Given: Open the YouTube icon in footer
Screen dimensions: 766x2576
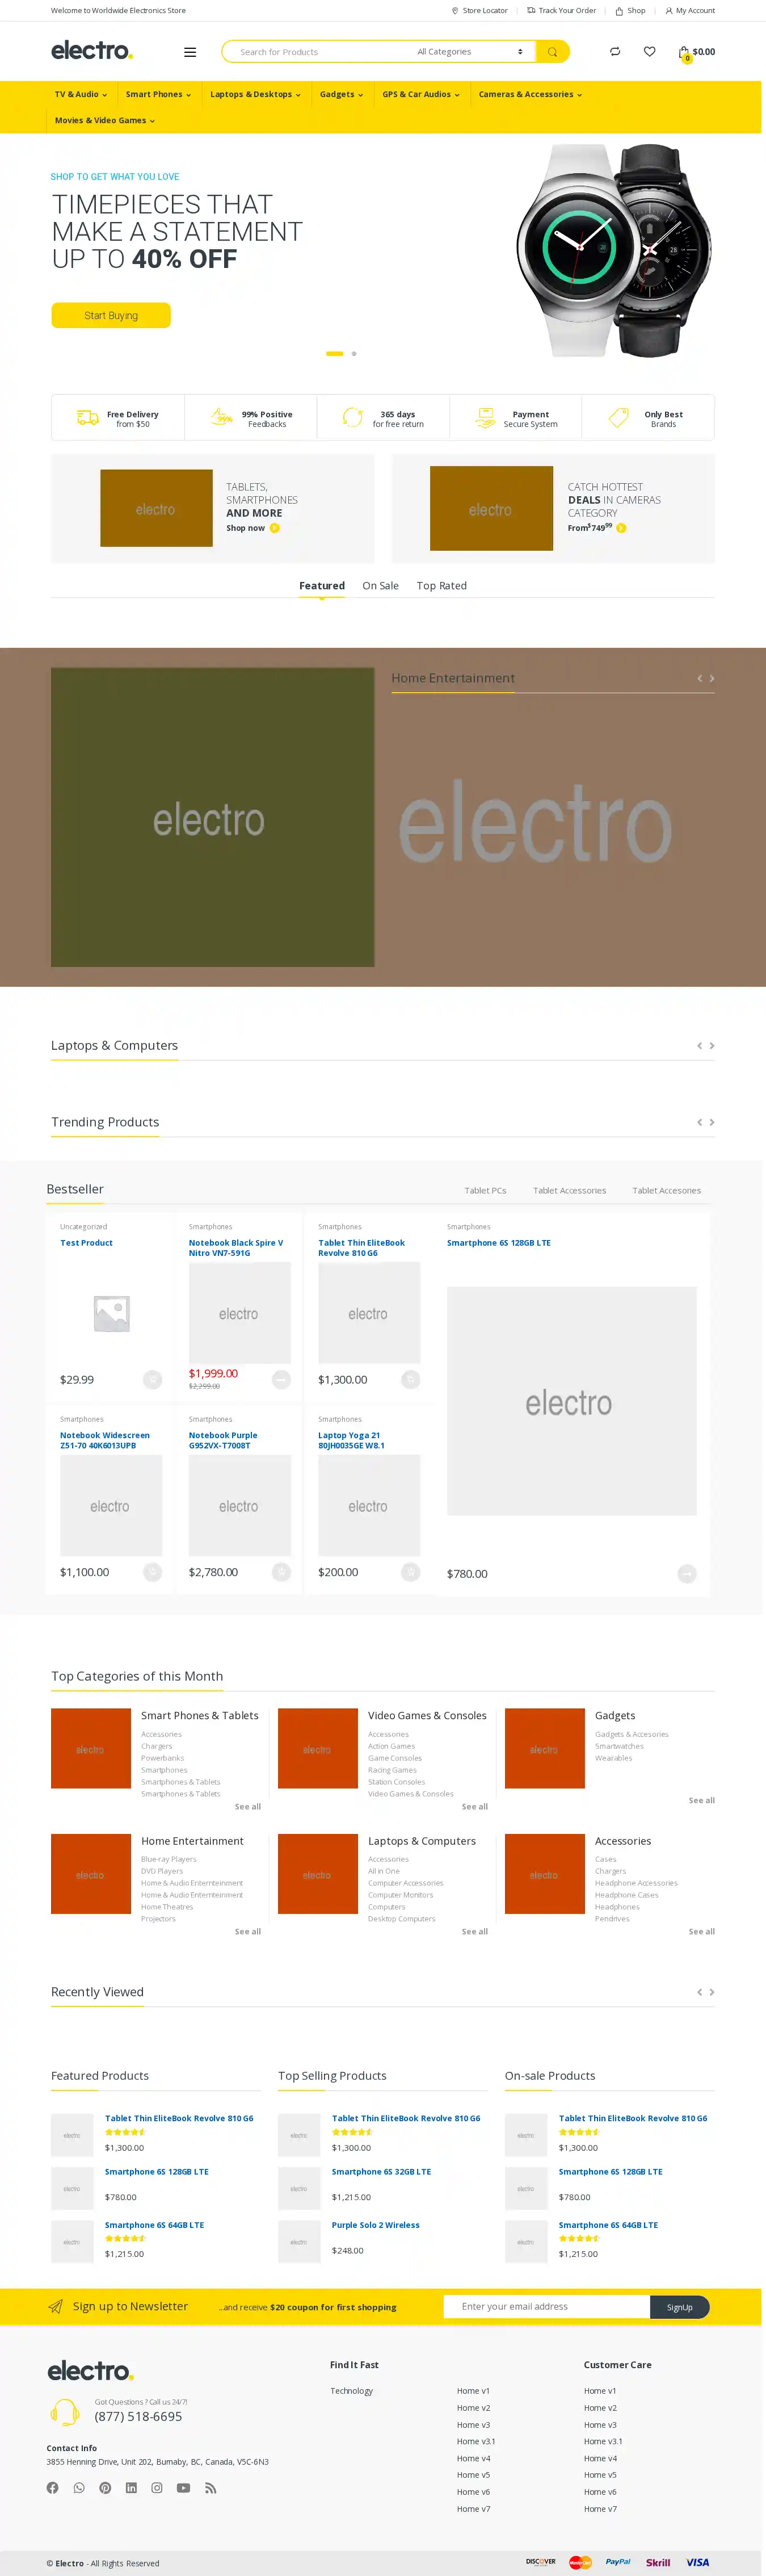Looking at the screenshot, I should tap(183, 2487).
